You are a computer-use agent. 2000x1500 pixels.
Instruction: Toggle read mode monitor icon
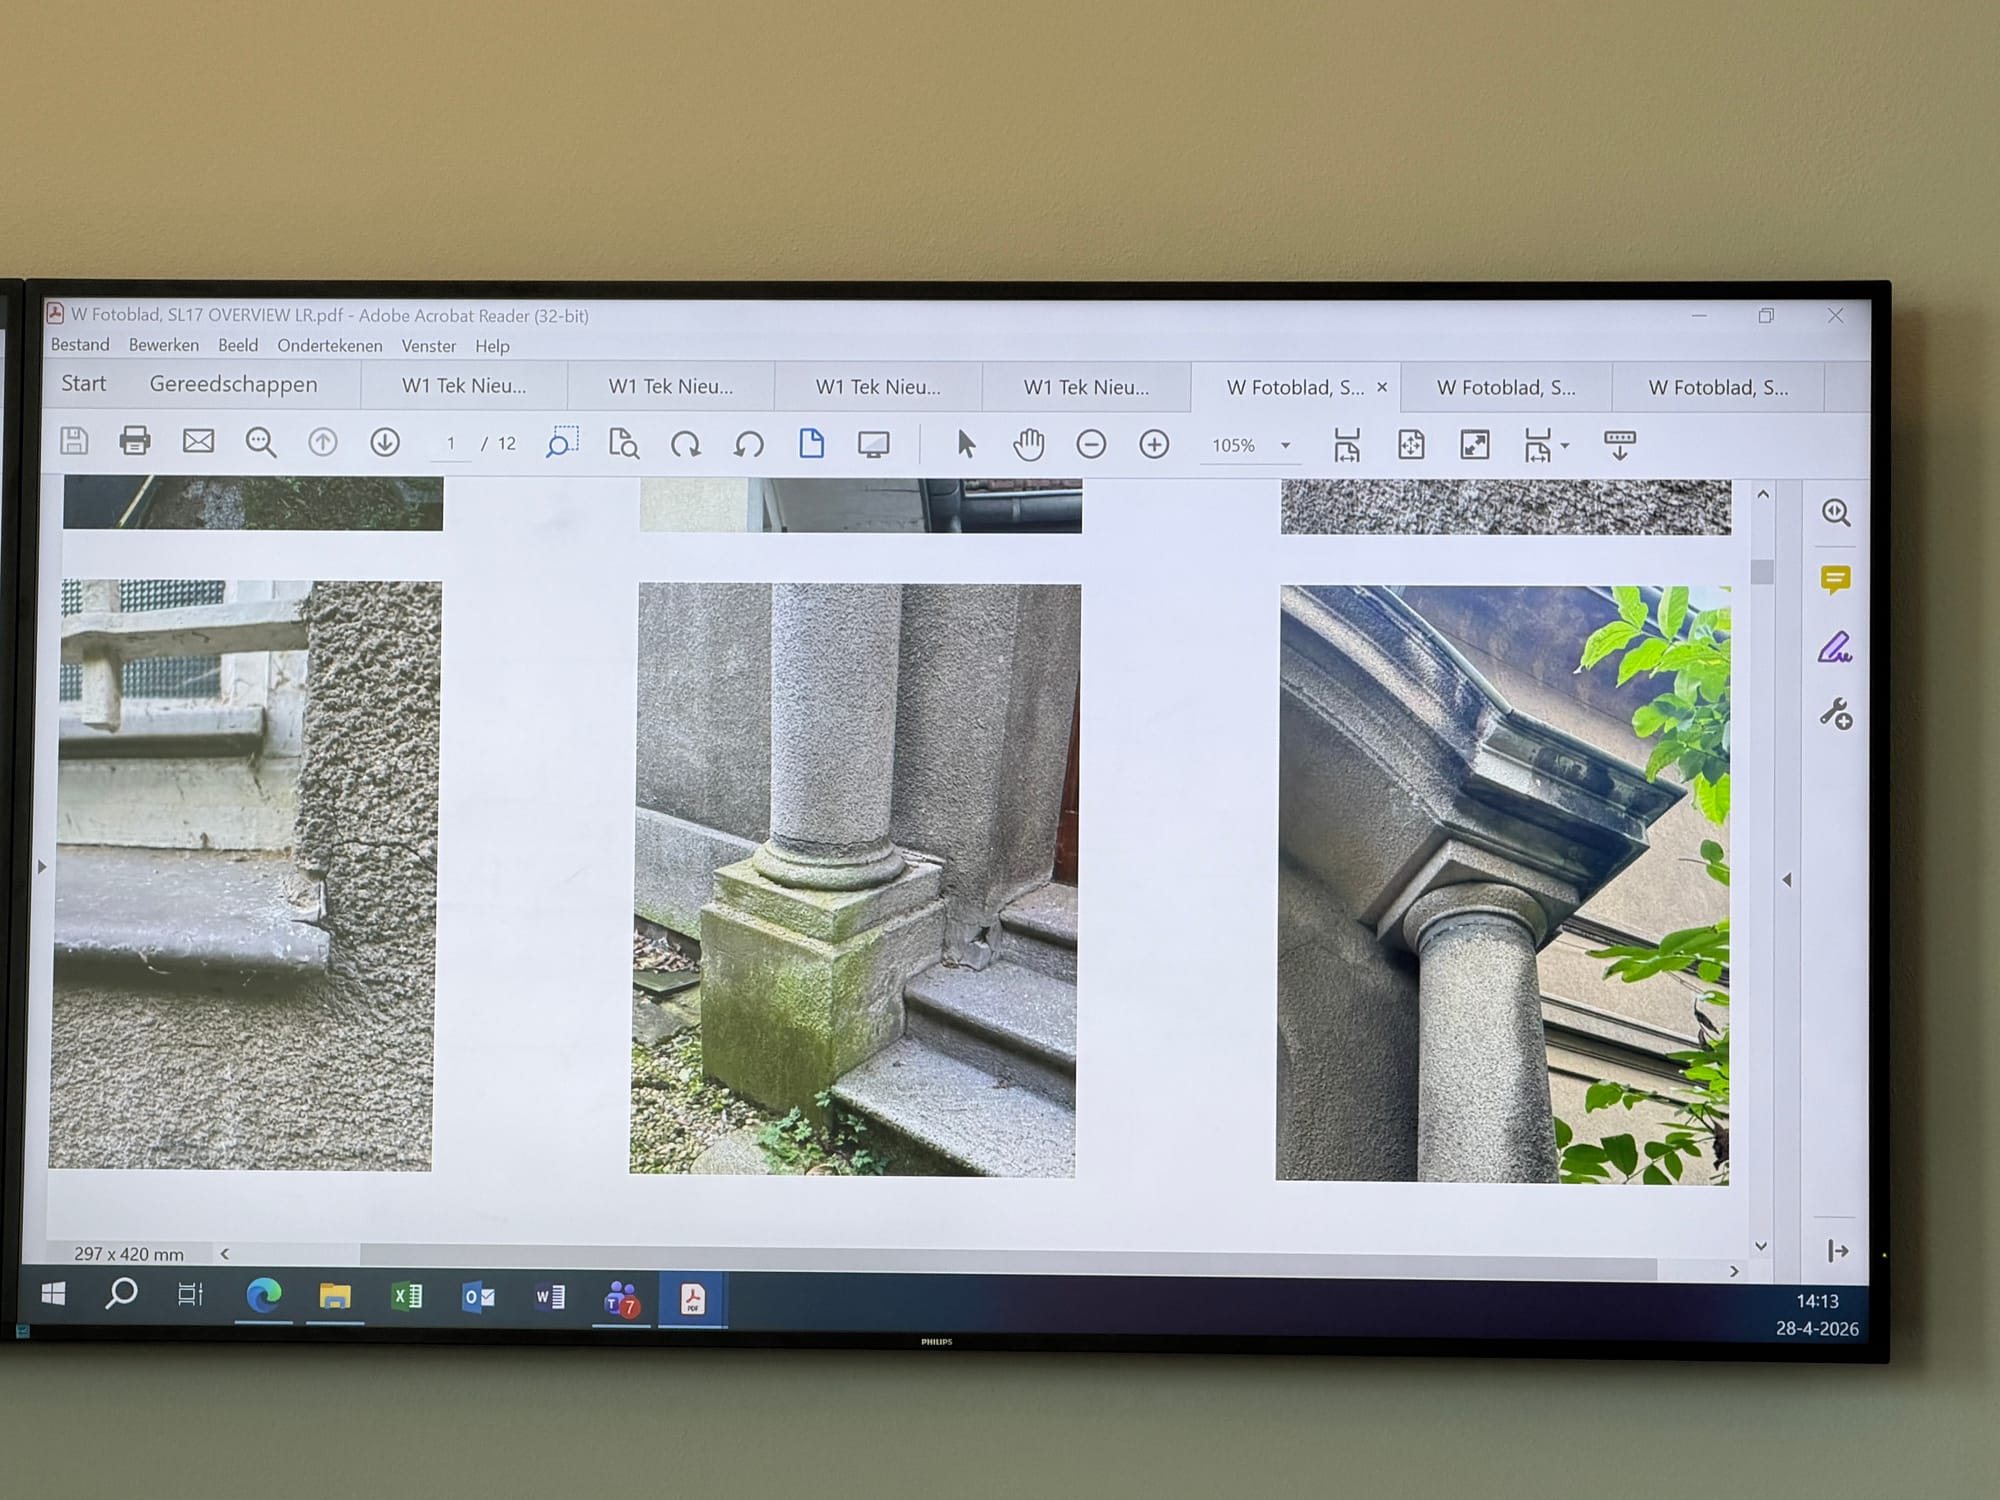pyautogui.click(x=873, y=444)
